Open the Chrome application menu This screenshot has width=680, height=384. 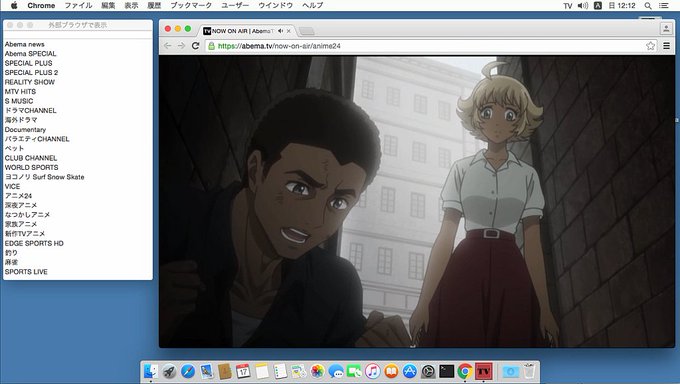41,6
